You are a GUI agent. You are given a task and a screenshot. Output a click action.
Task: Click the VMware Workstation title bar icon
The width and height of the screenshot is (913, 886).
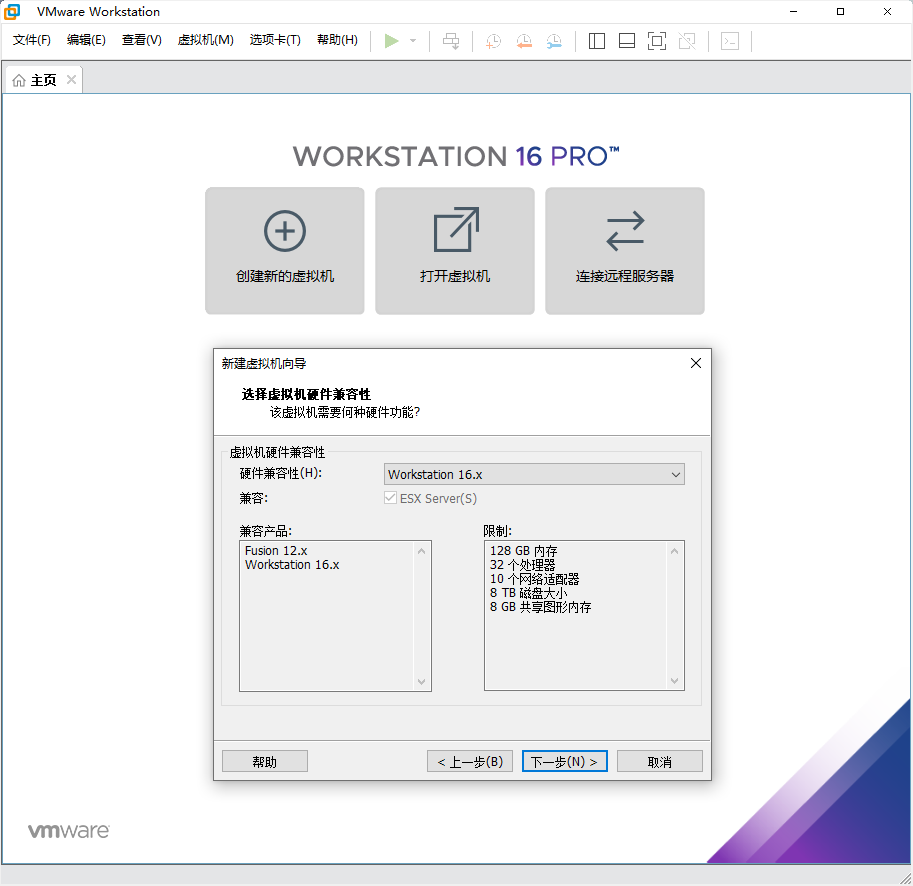pyautogui.click(x=12, y=11)
